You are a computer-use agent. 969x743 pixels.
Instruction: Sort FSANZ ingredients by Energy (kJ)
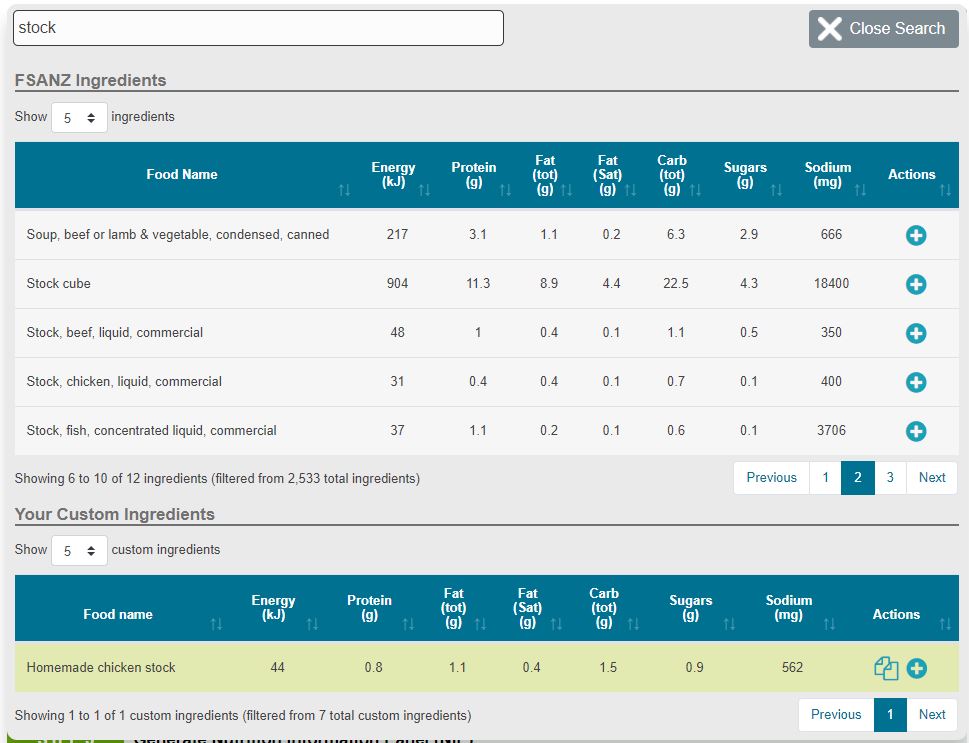coord(393,175)
